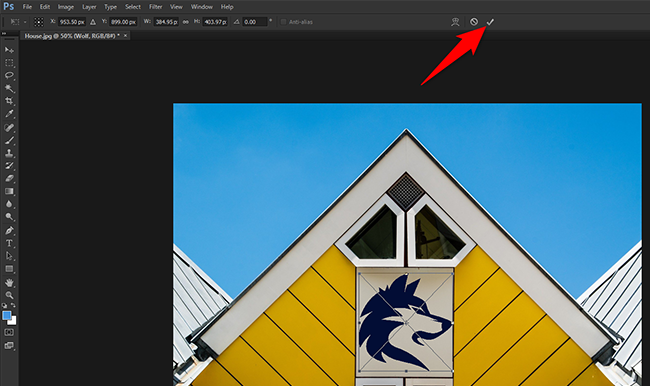Viewport: 650px width, 386px height.
Task: Switch to warp mode icon
Action: (x=455, y=22)
